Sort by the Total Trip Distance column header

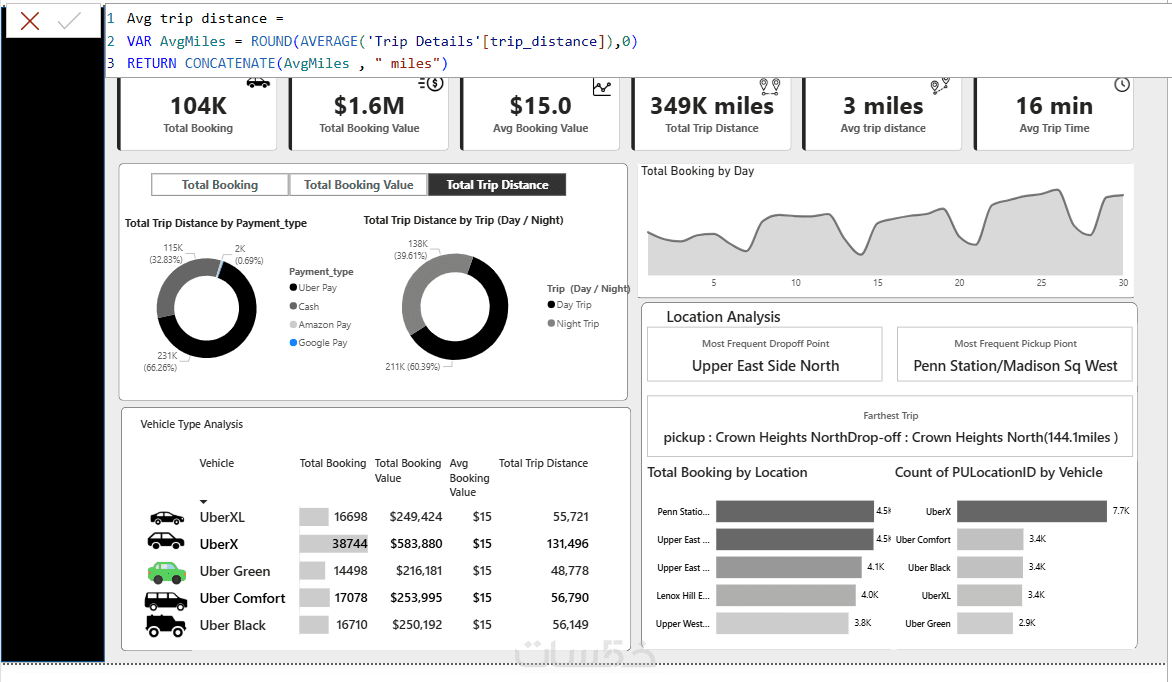(543, 464)
